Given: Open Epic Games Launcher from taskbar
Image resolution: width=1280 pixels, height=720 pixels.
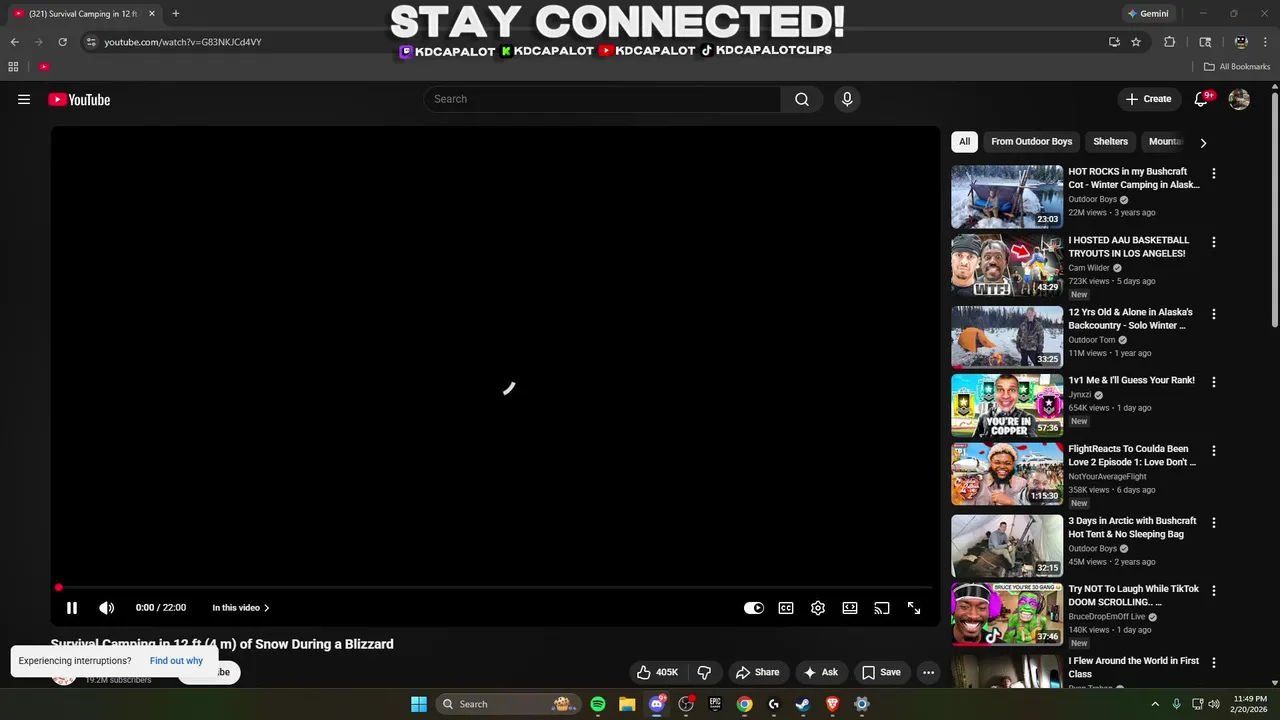Looking at the screenshot, I should pyautogui.click(x=715, y=704).
